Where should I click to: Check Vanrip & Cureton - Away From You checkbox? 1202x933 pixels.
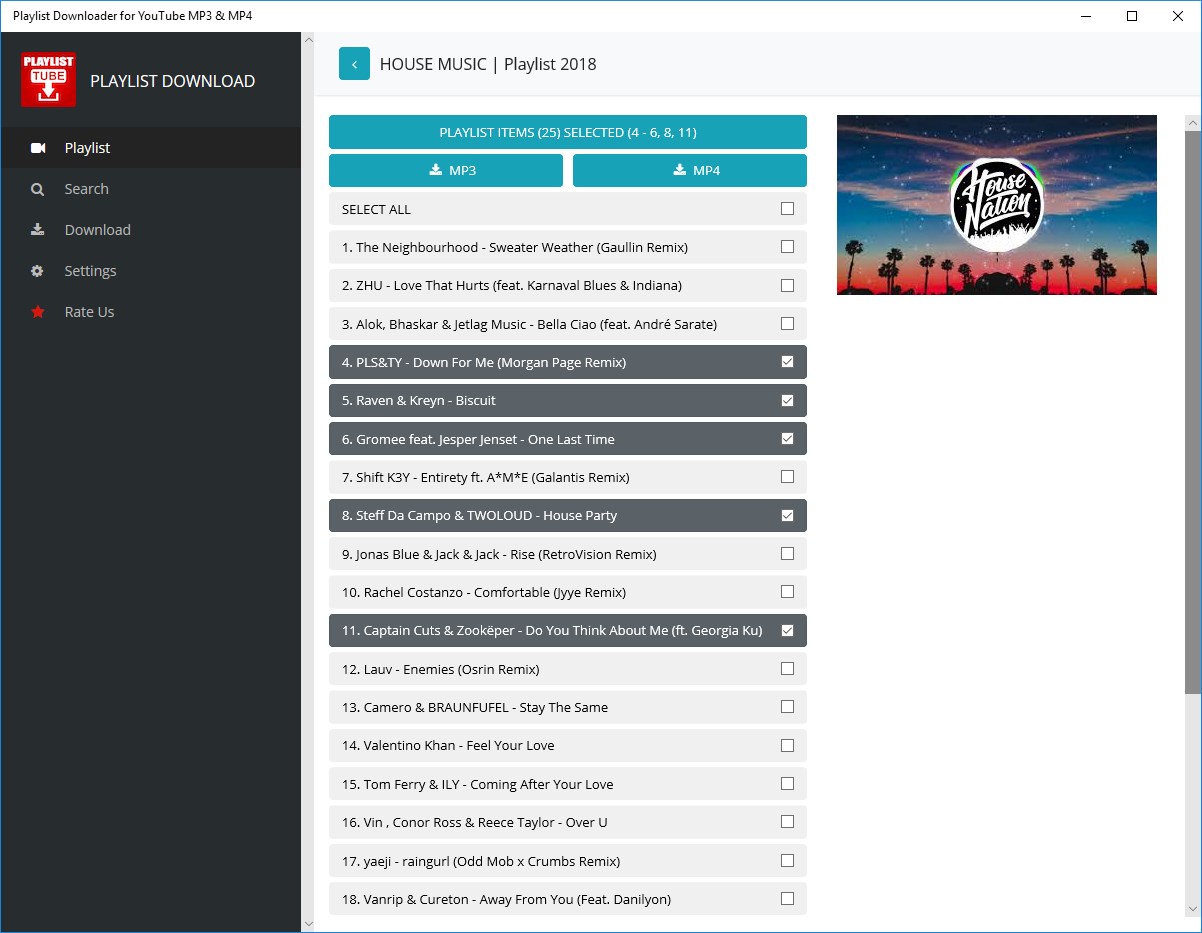click(x=787, y=899)
